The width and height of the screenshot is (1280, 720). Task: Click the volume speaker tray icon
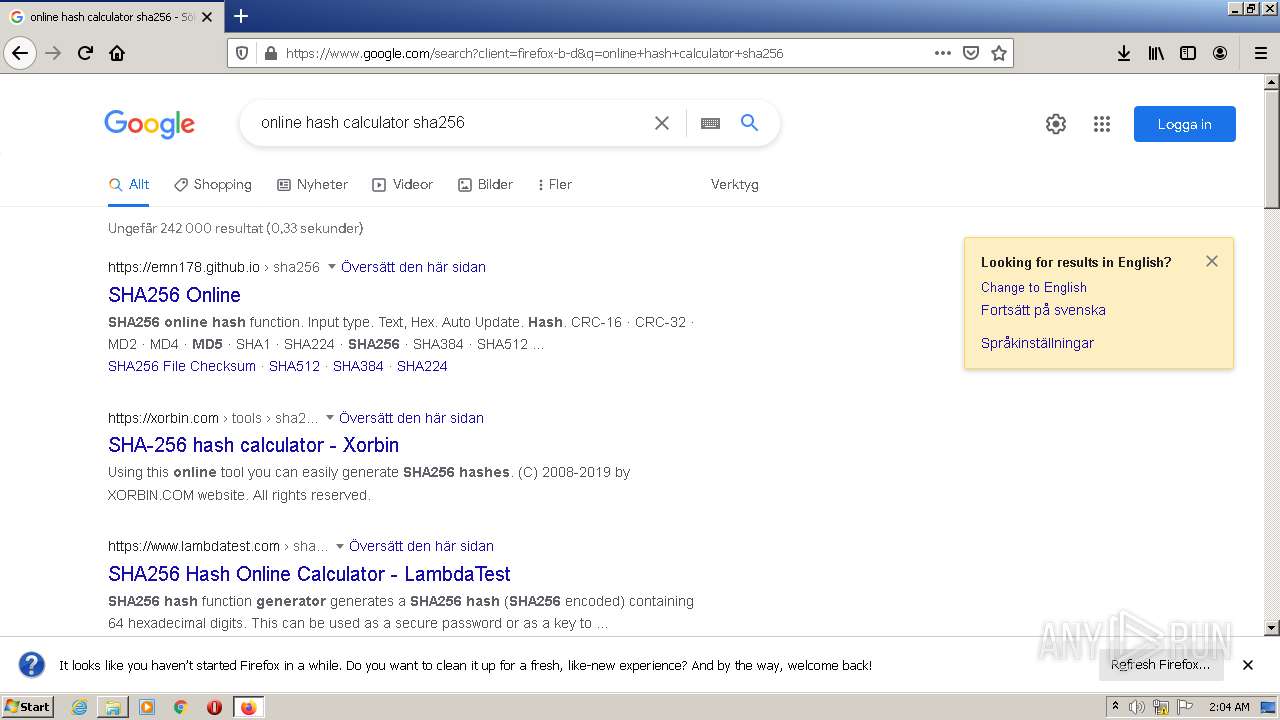[x=1137, y=707]
